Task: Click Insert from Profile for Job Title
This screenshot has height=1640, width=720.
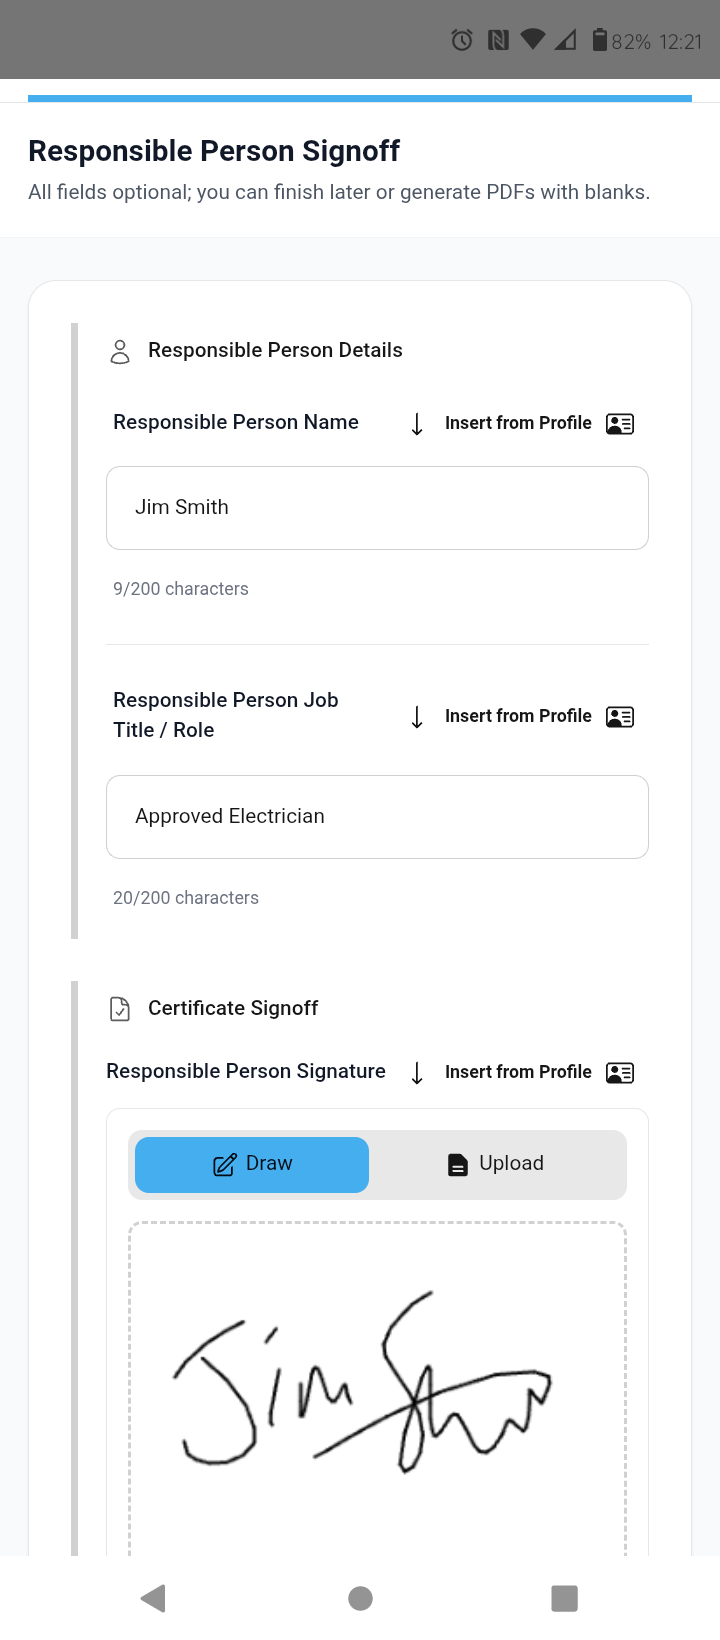Action: pos(518,716)
